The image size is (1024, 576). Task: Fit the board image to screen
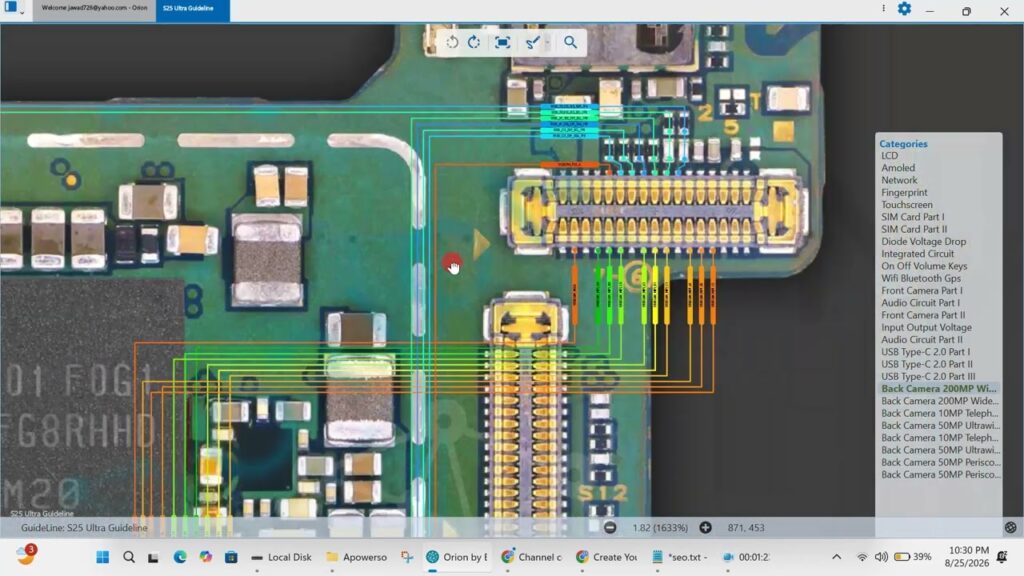point(502,42)
